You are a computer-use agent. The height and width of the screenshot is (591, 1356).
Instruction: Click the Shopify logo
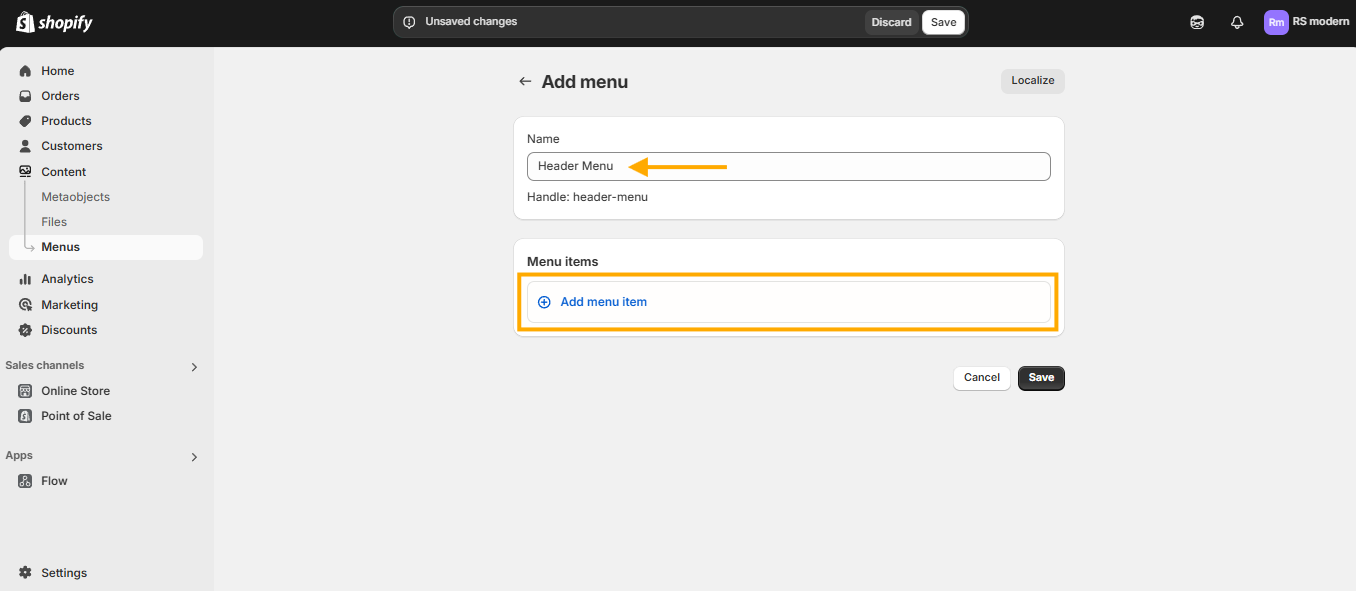55,22
